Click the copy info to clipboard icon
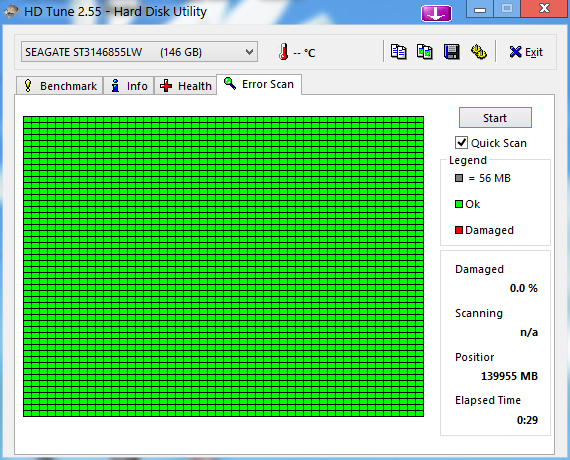 [x=398, y=52]
